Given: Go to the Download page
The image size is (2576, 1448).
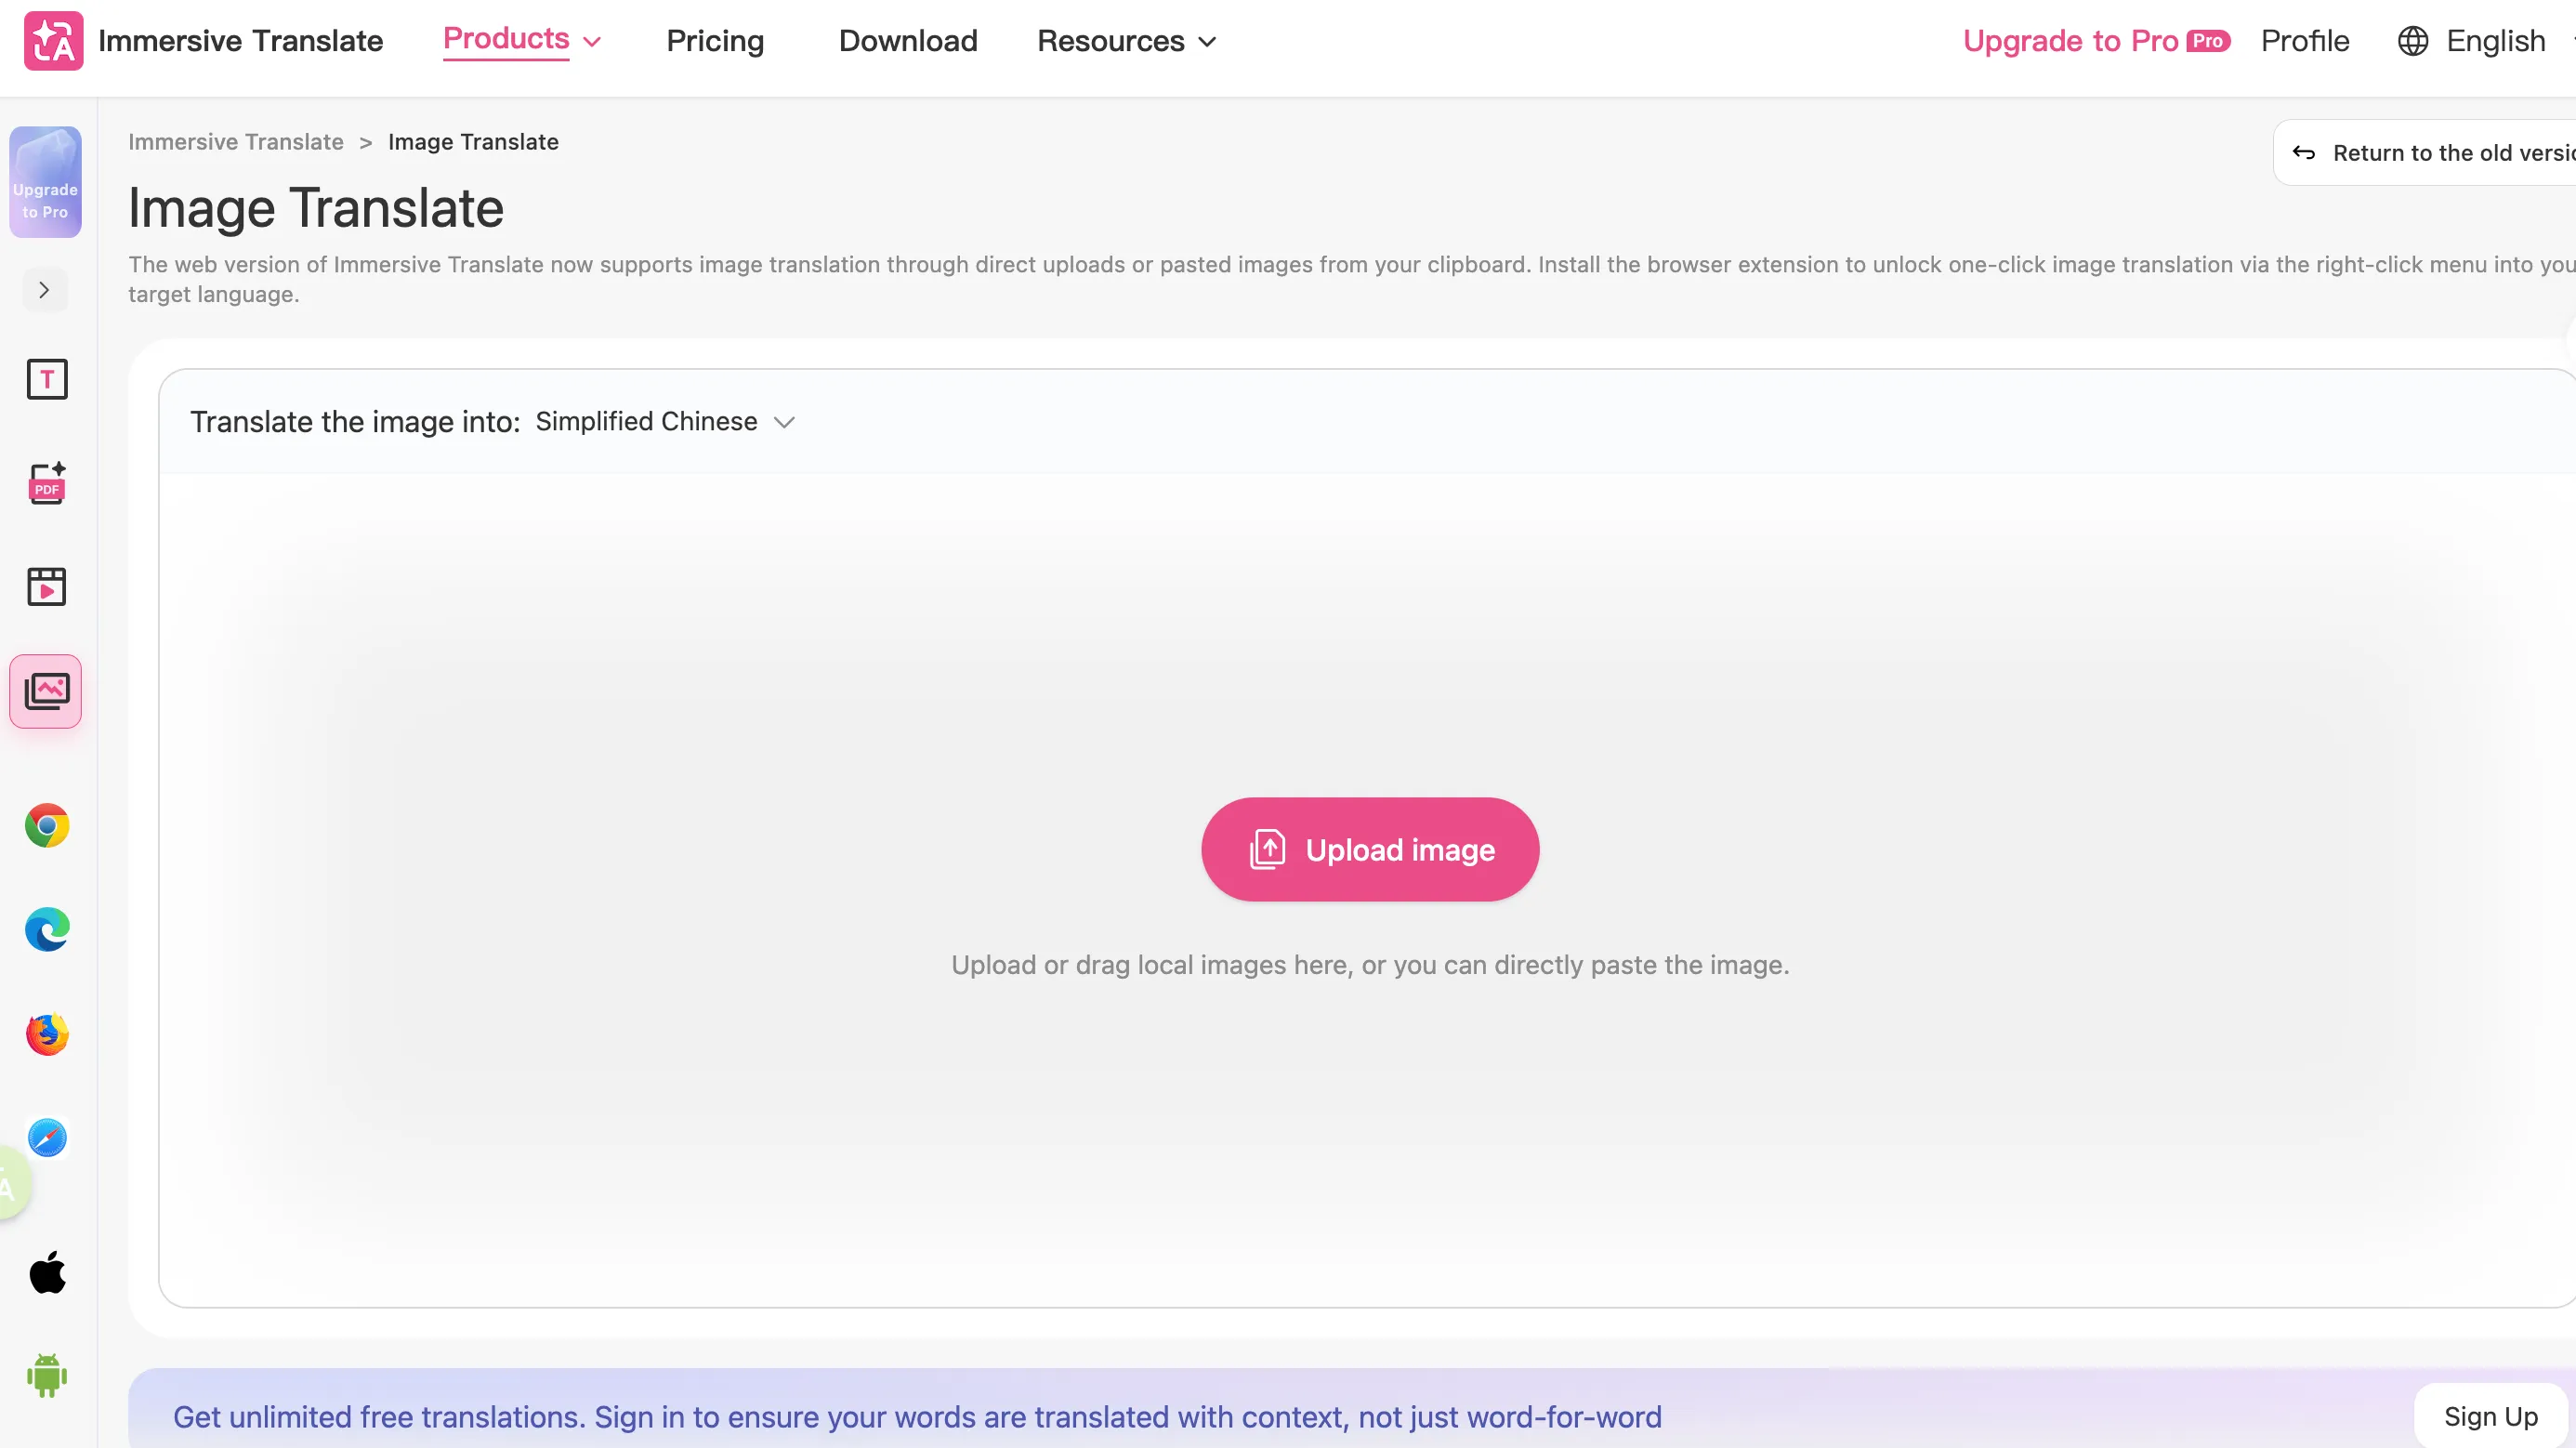Looking at the screenshot, I should click(x=908, y=41).
